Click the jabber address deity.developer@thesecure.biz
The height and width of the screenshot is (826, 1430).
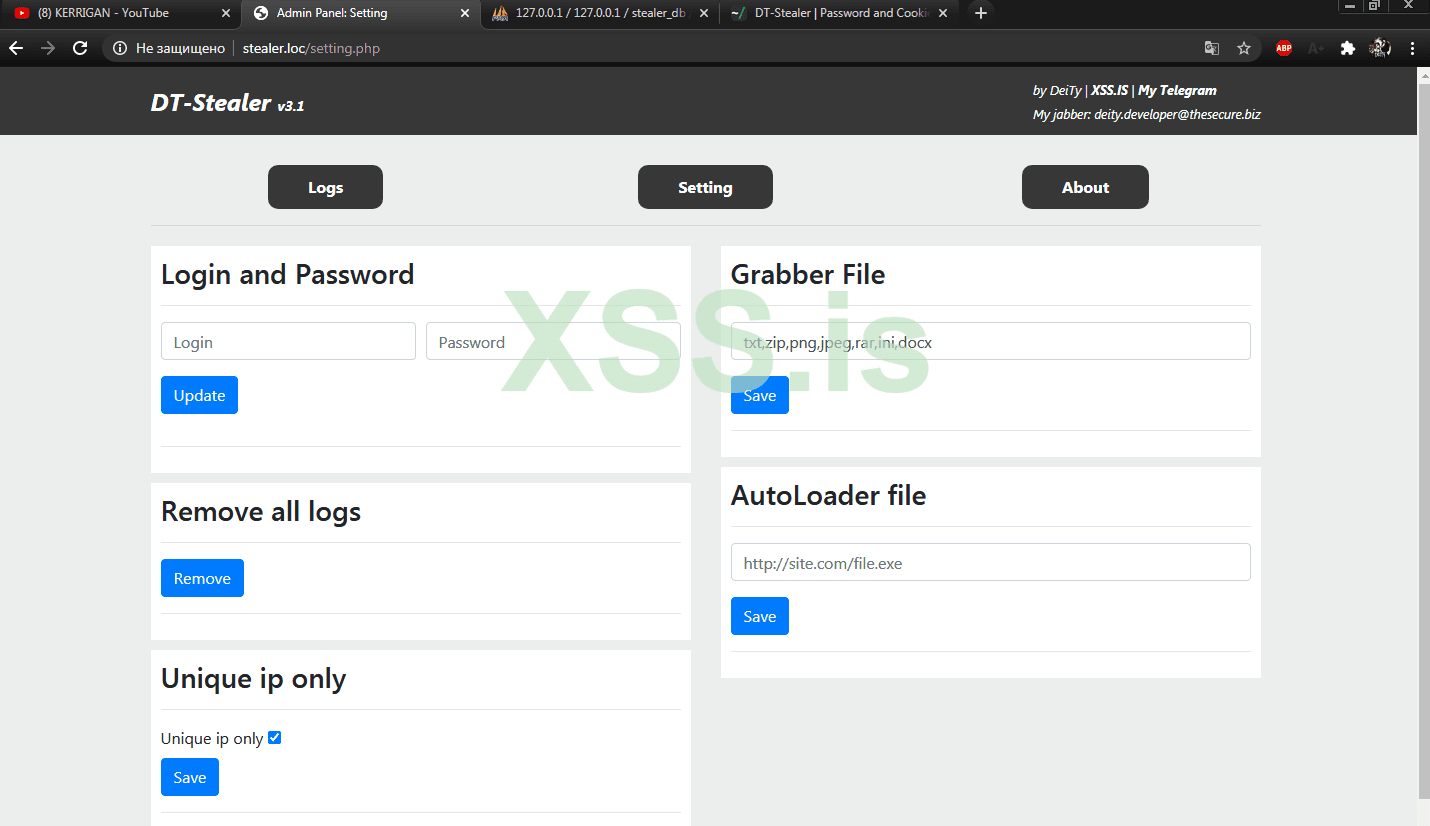[1176, 115]
